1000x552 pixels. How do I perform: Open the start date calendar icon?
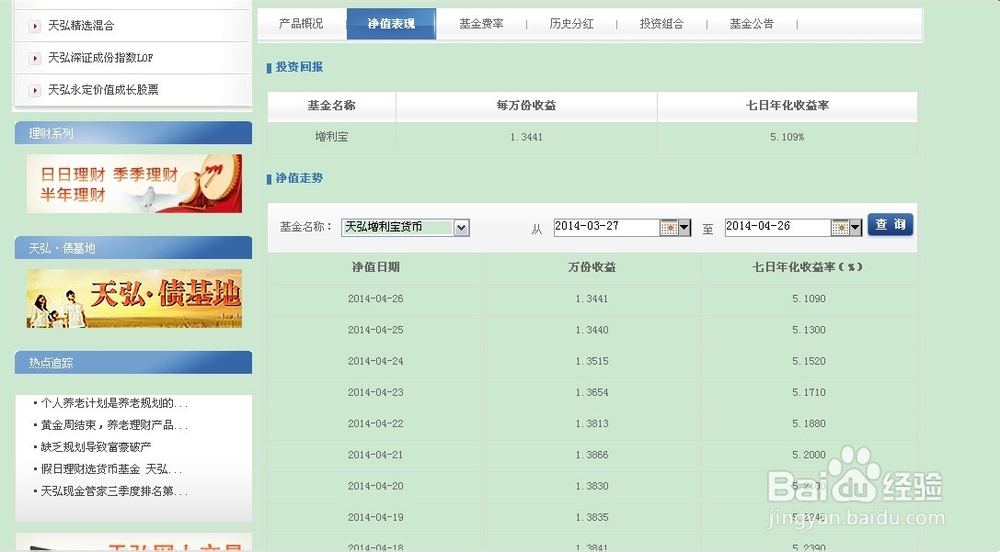tap(668, 227)
